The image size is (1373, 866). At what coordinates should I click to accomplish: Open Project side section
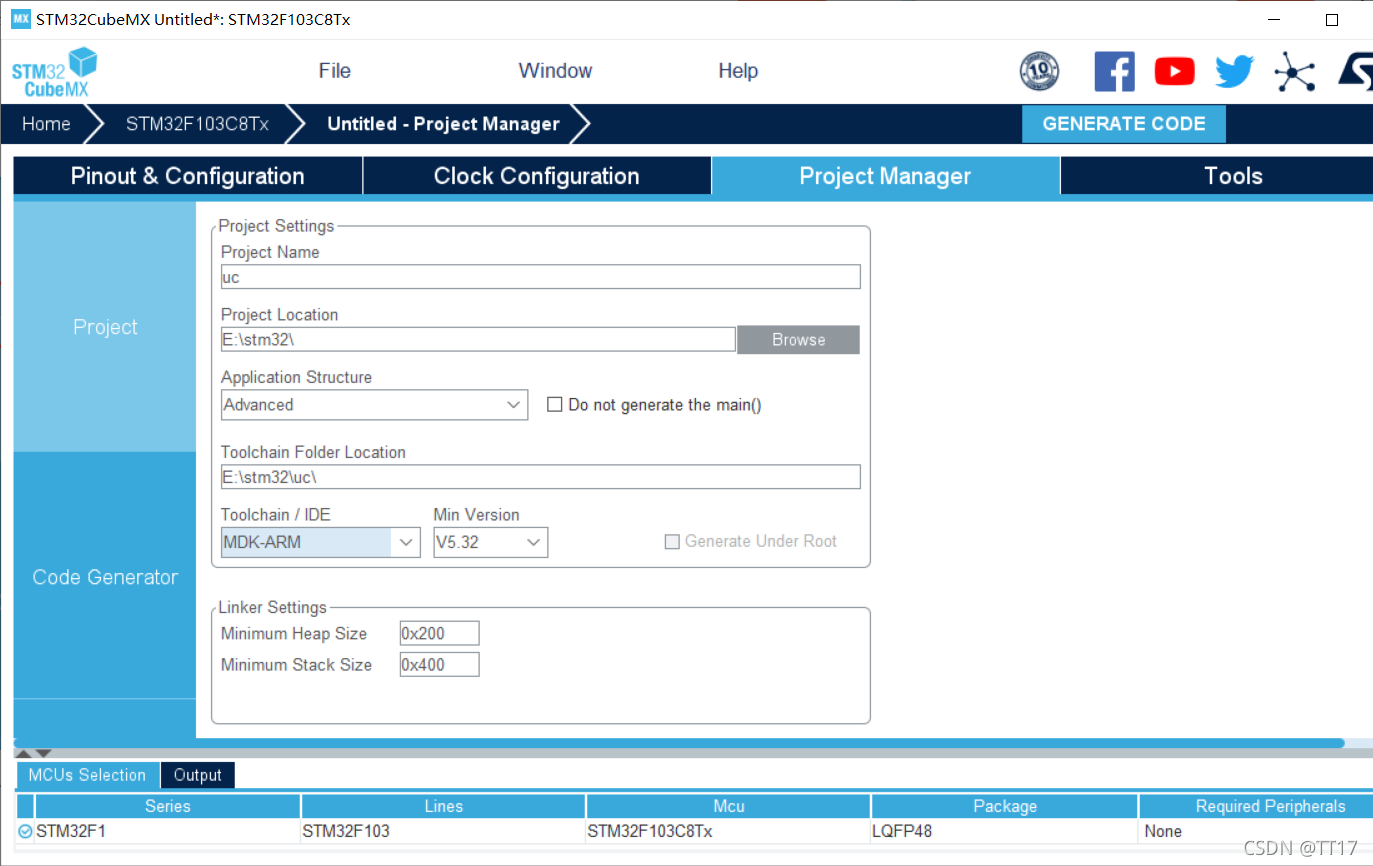coord(105,327)
